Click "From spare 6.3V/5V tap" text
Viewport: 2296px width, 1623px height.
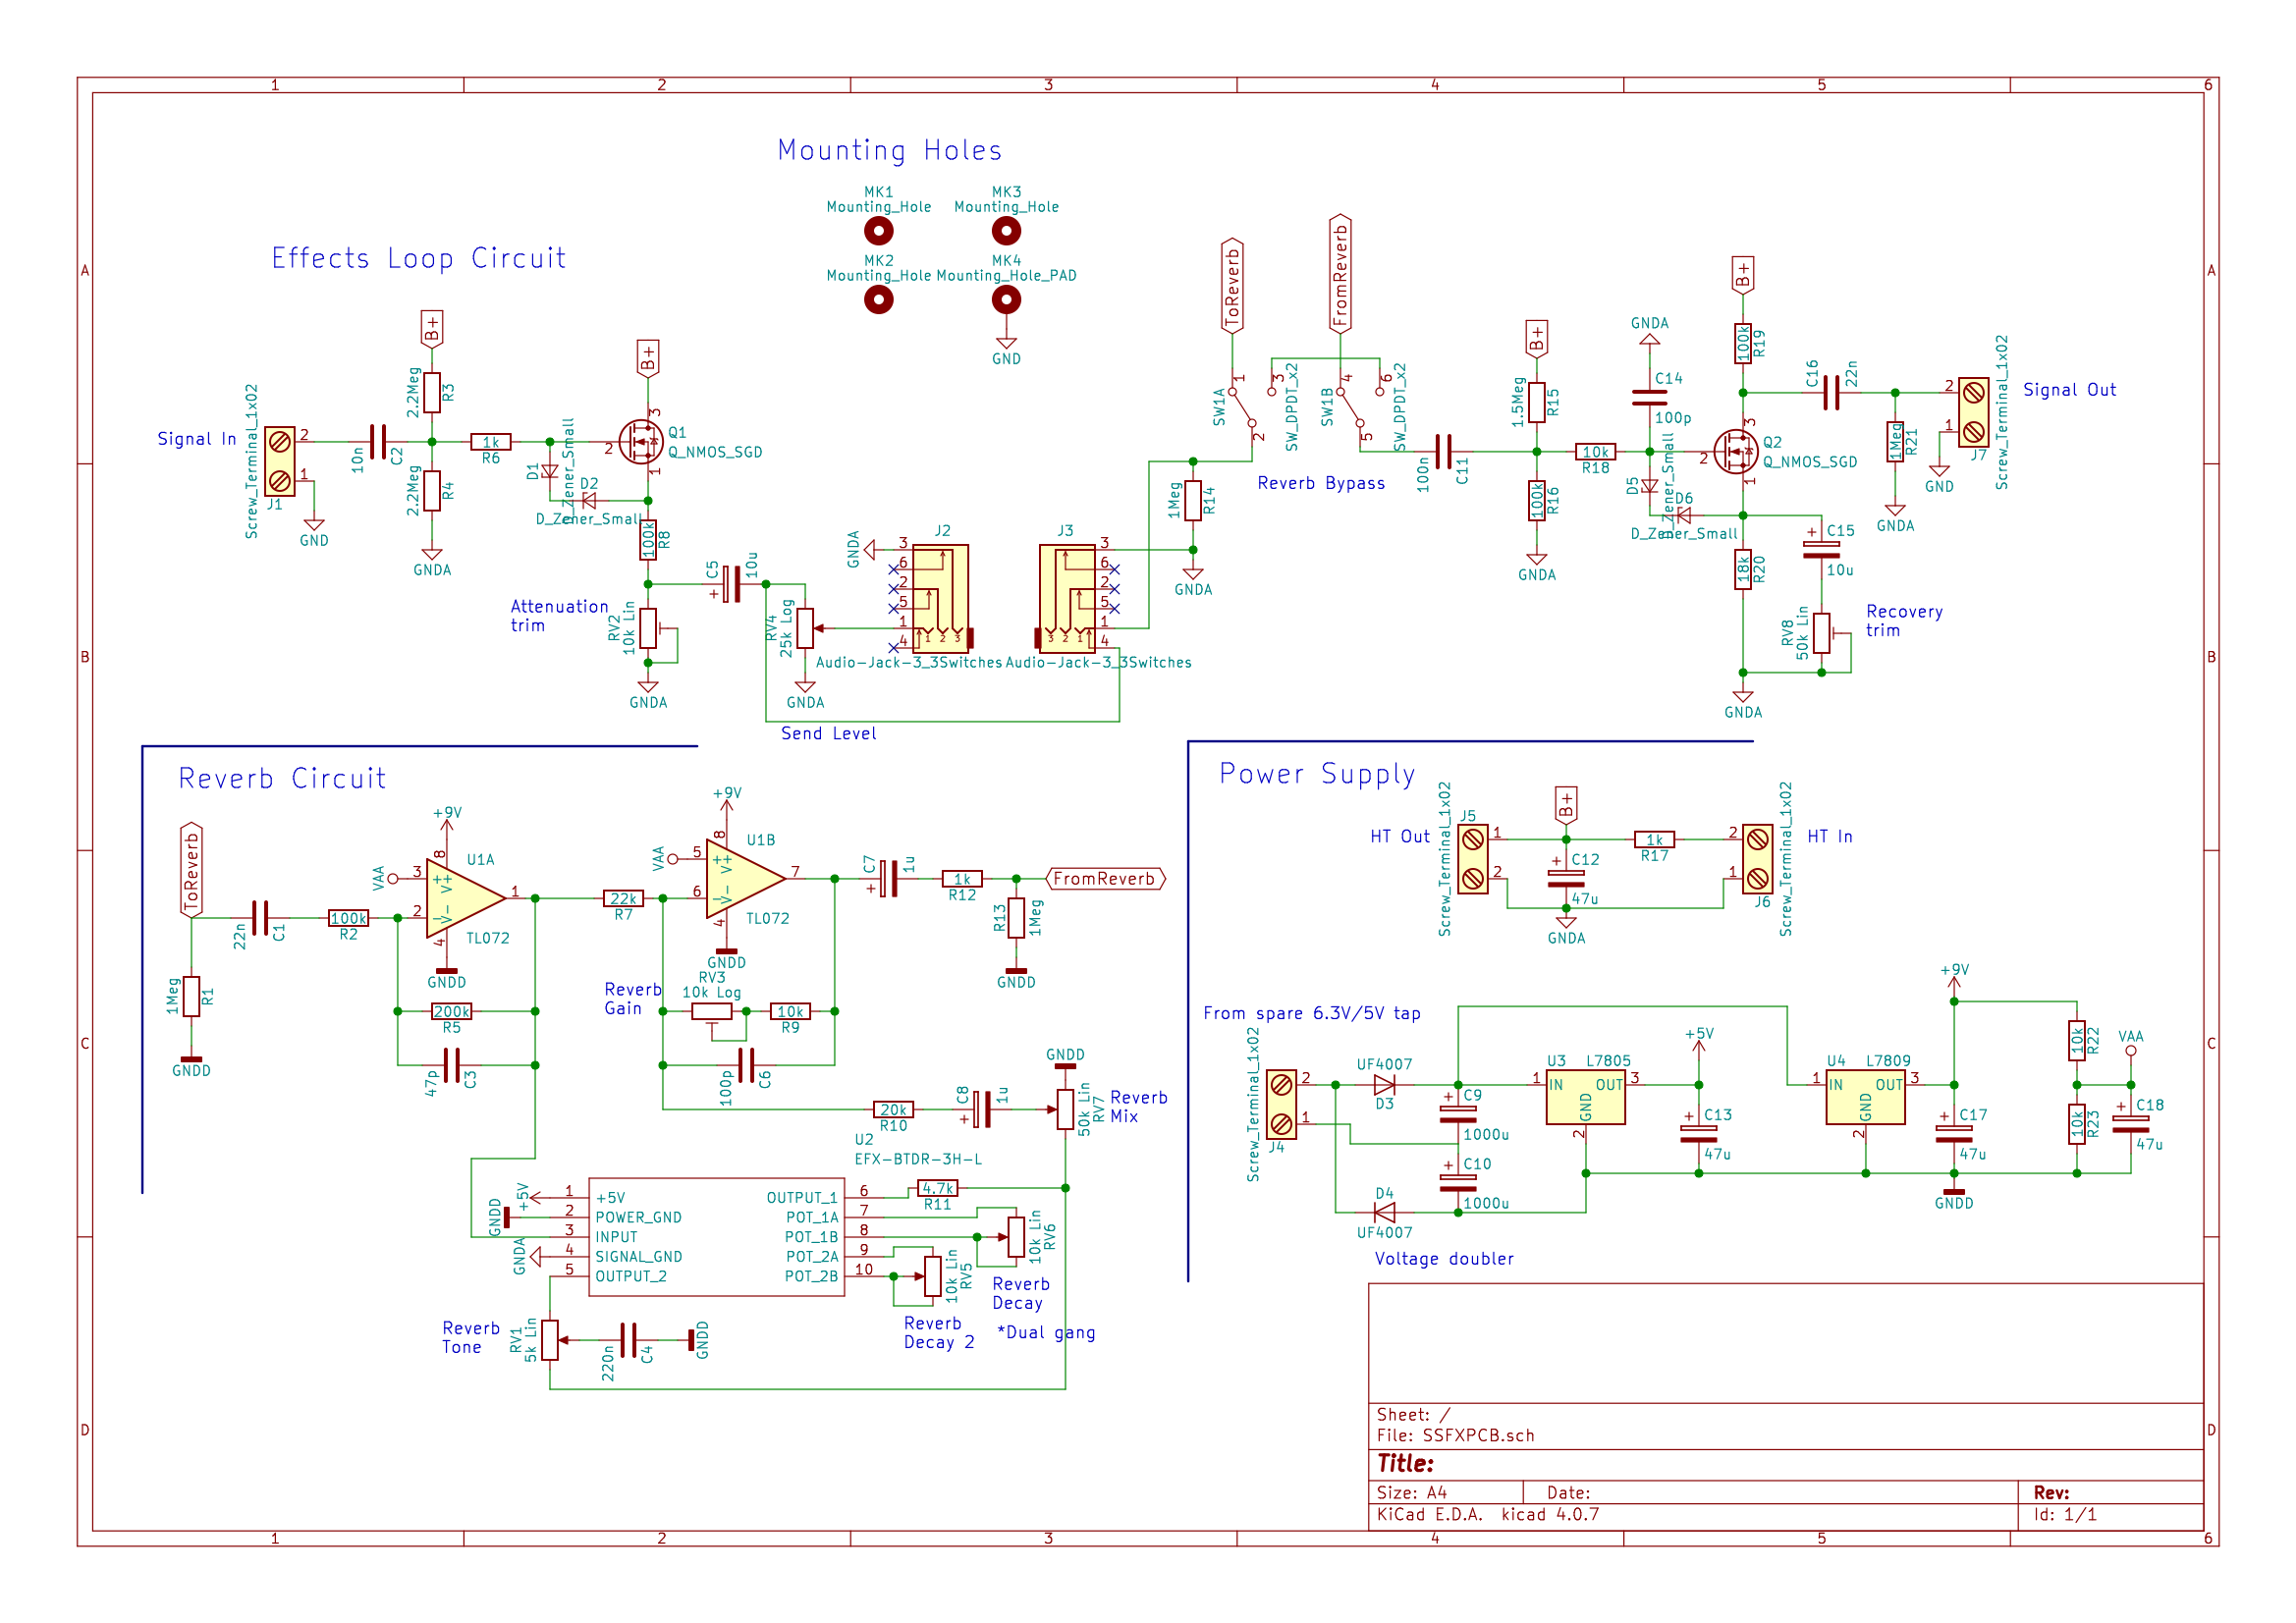coord(1312,1014)
